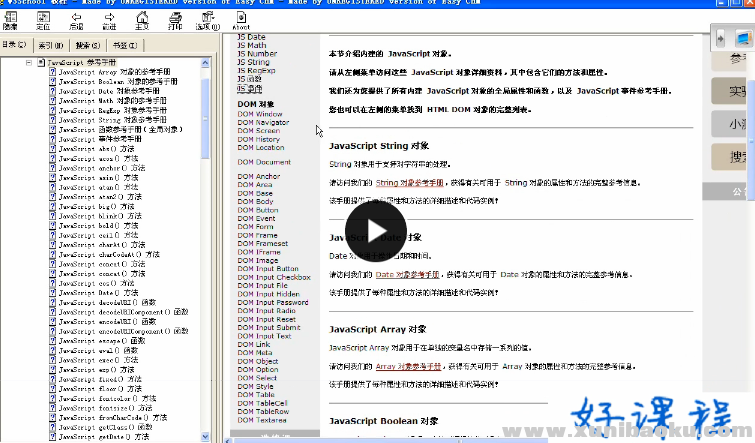
Task: Go back with the 后退 arrow icon
Action: coord(77,21)
